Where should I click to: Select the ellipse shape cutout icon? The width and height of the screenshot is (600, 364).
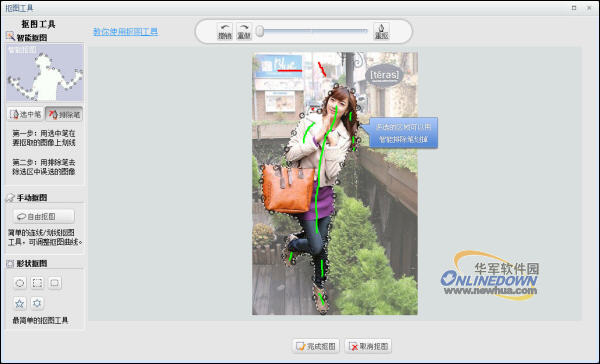coord(20,283)
